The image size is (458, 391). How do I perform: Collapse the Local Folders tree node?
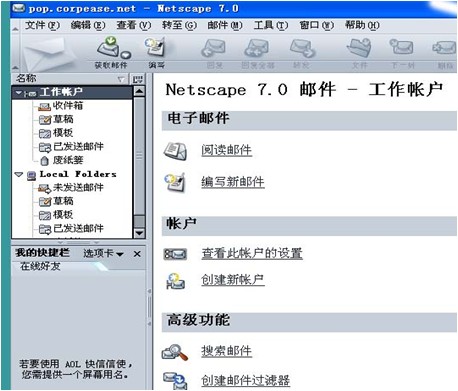click(19, 174)
